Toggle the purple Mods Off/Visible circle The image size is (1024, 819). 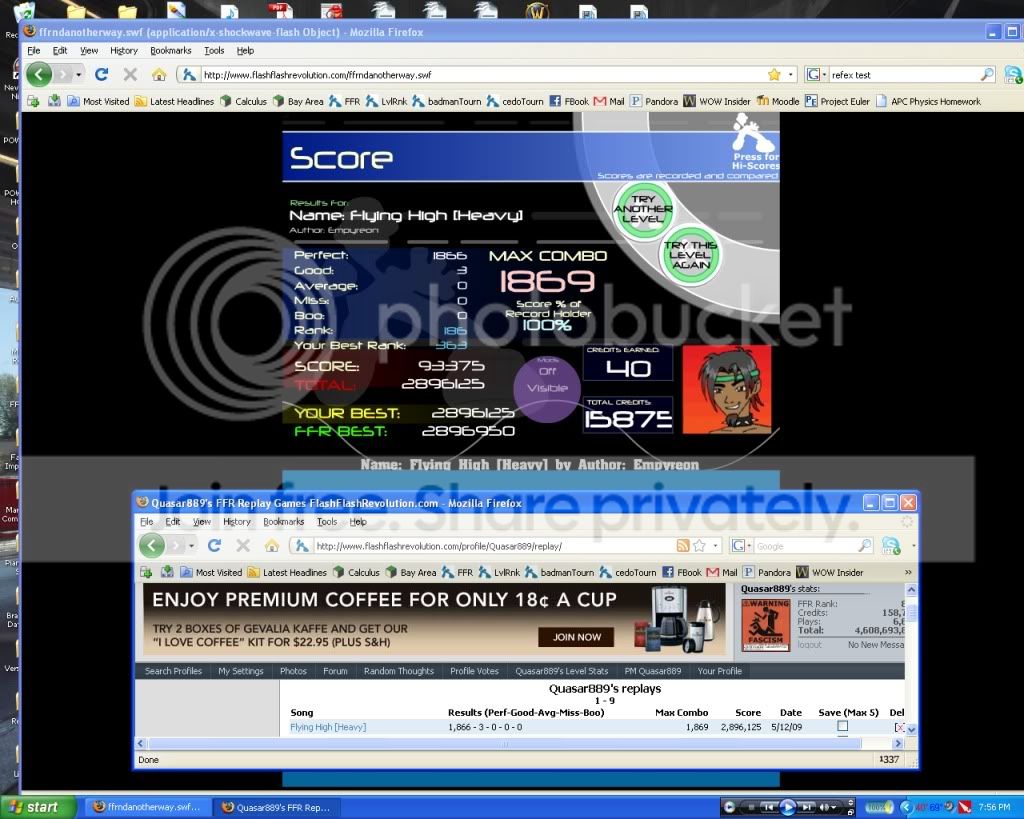(547, 381)
